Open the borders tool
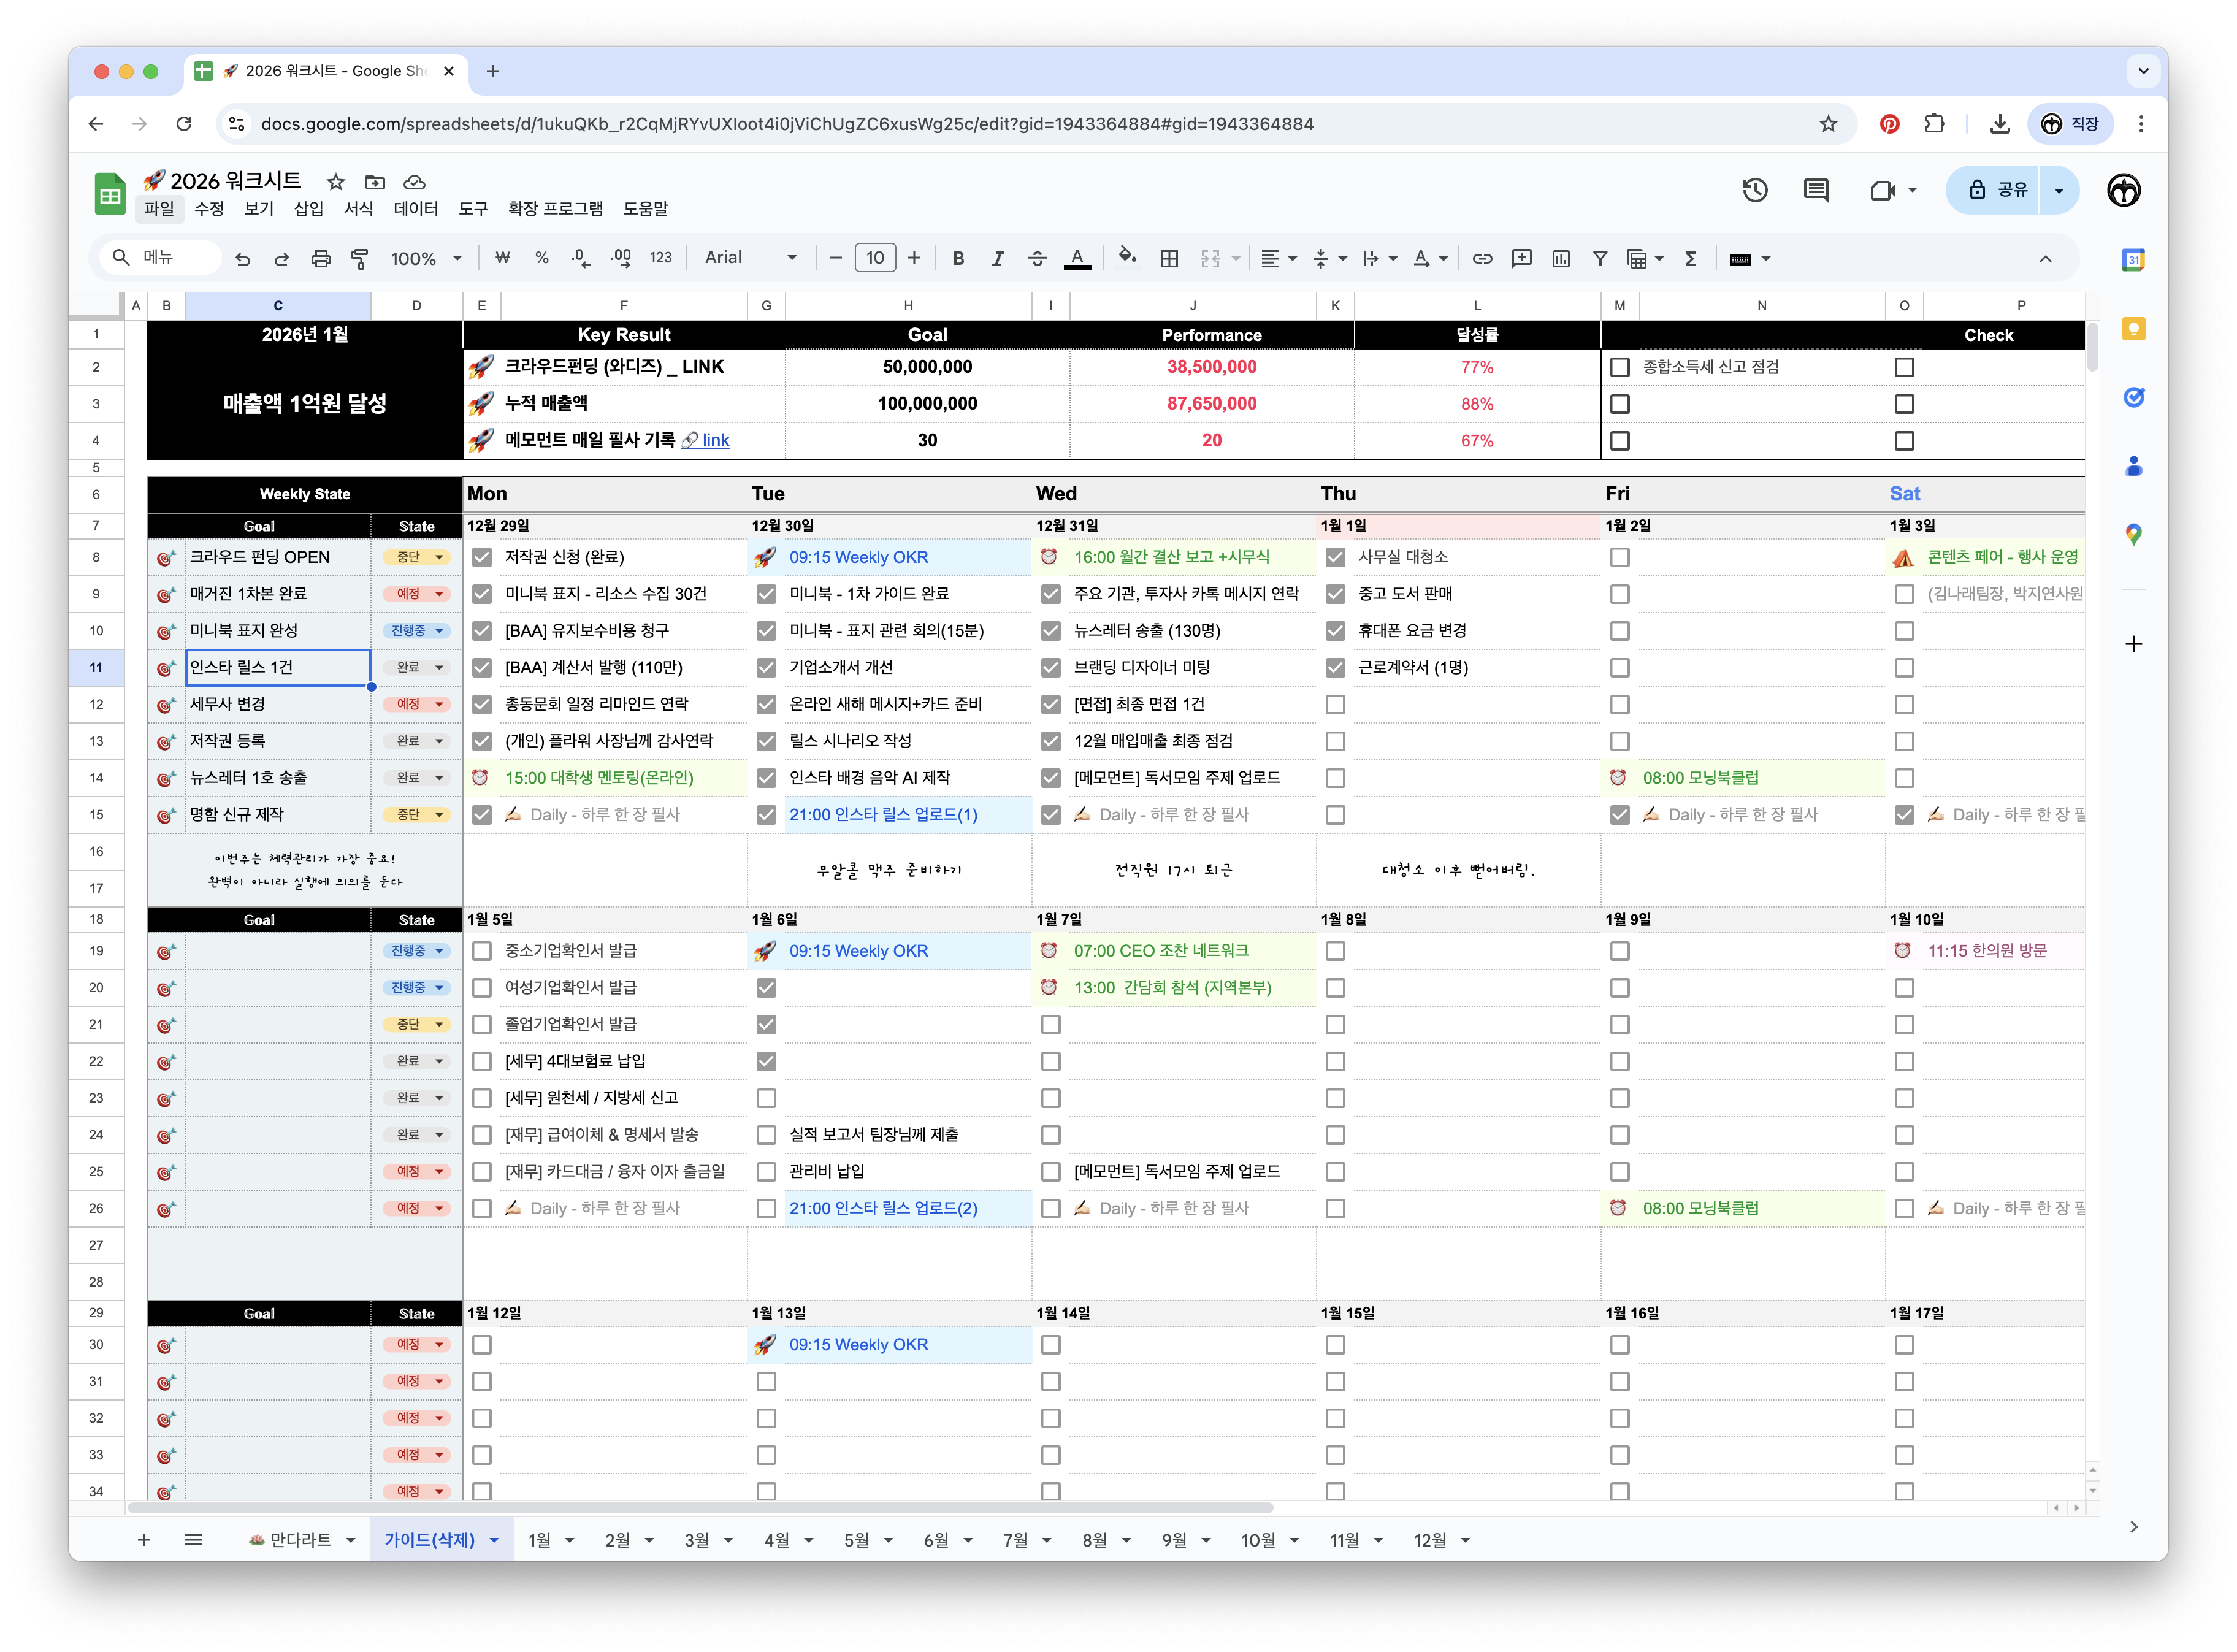This screenshot has width=2237, height=1652. pos(1168,258)
